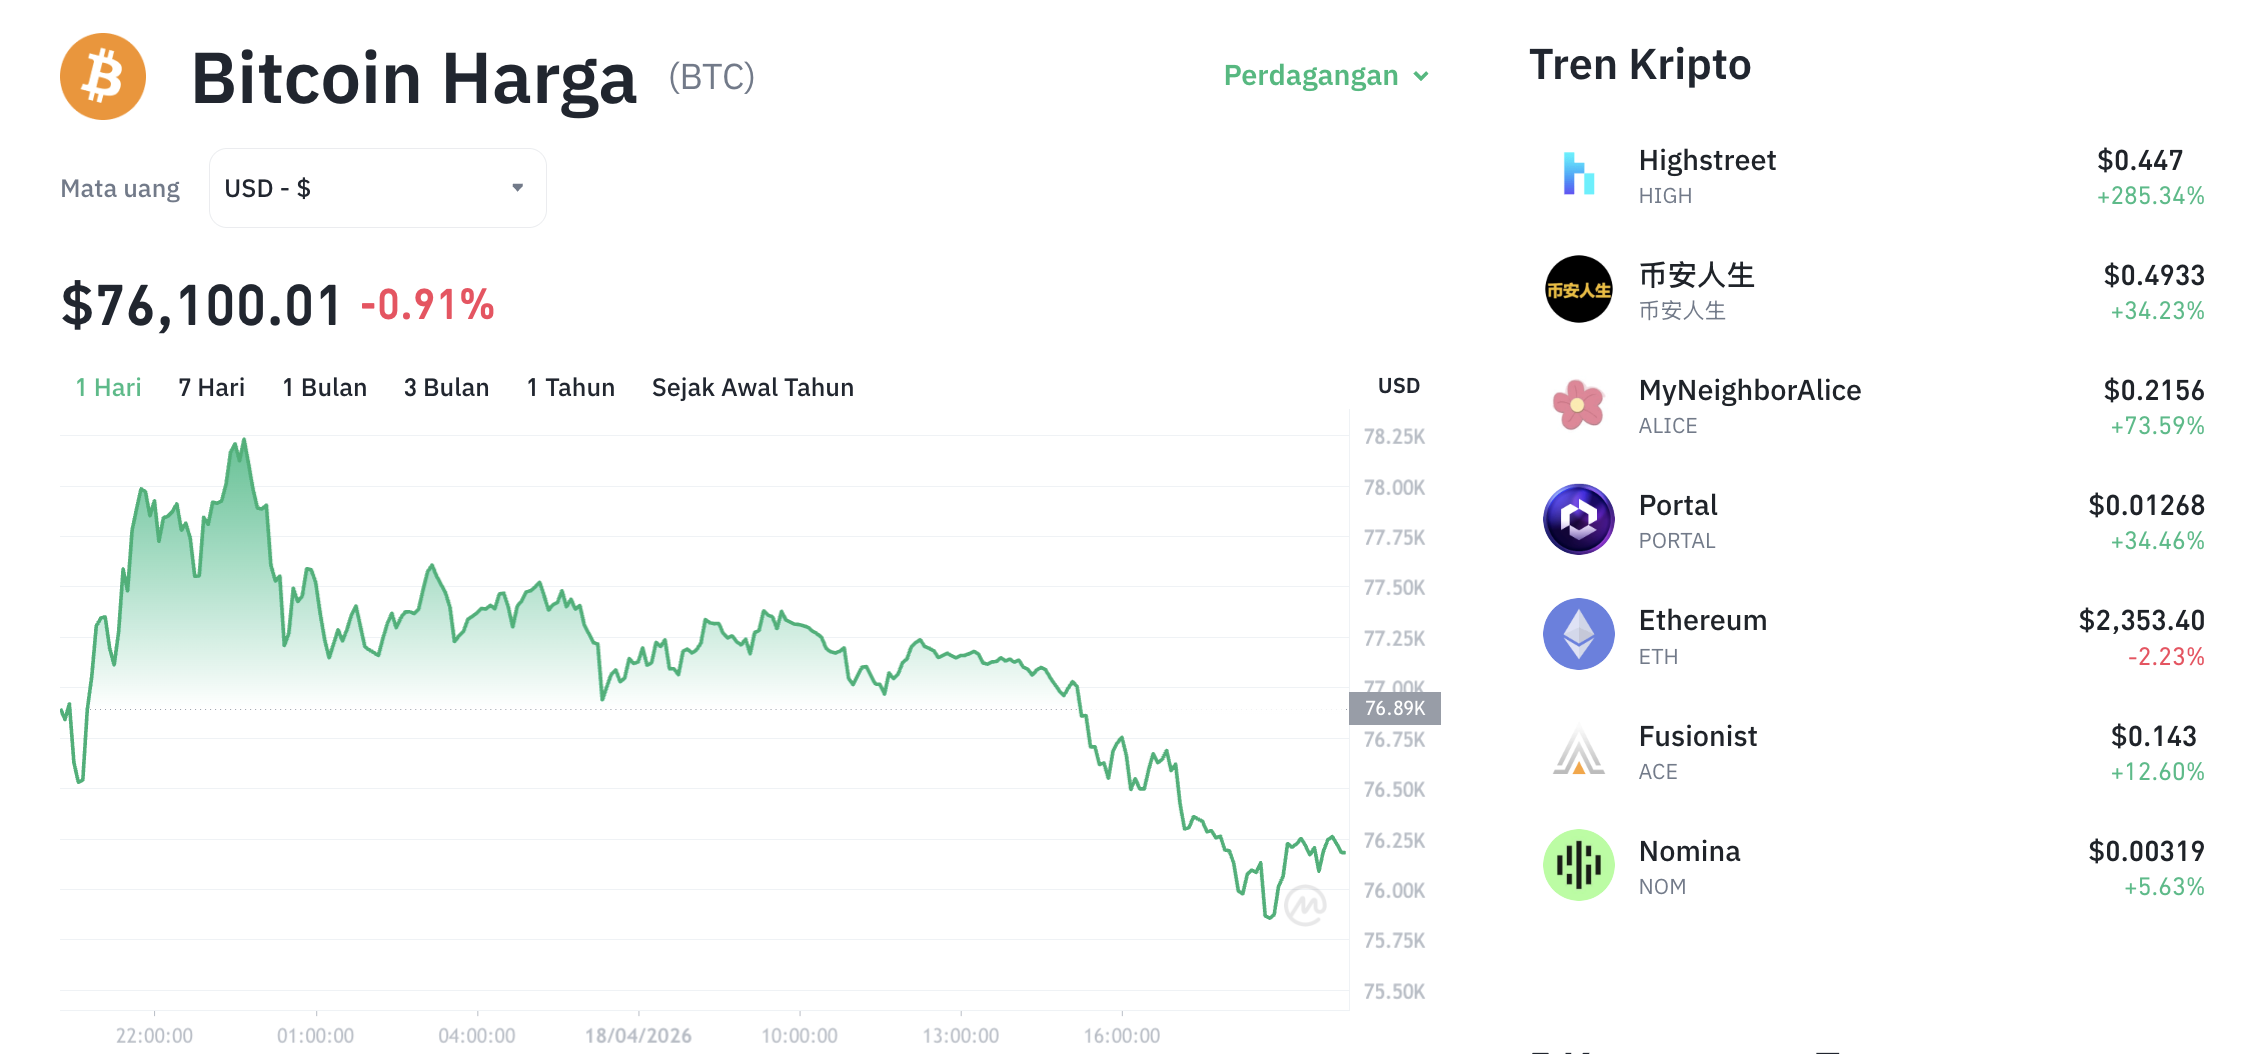Open the USD currency selector
Screen dimensions: 2244x1054
[376, 187]
